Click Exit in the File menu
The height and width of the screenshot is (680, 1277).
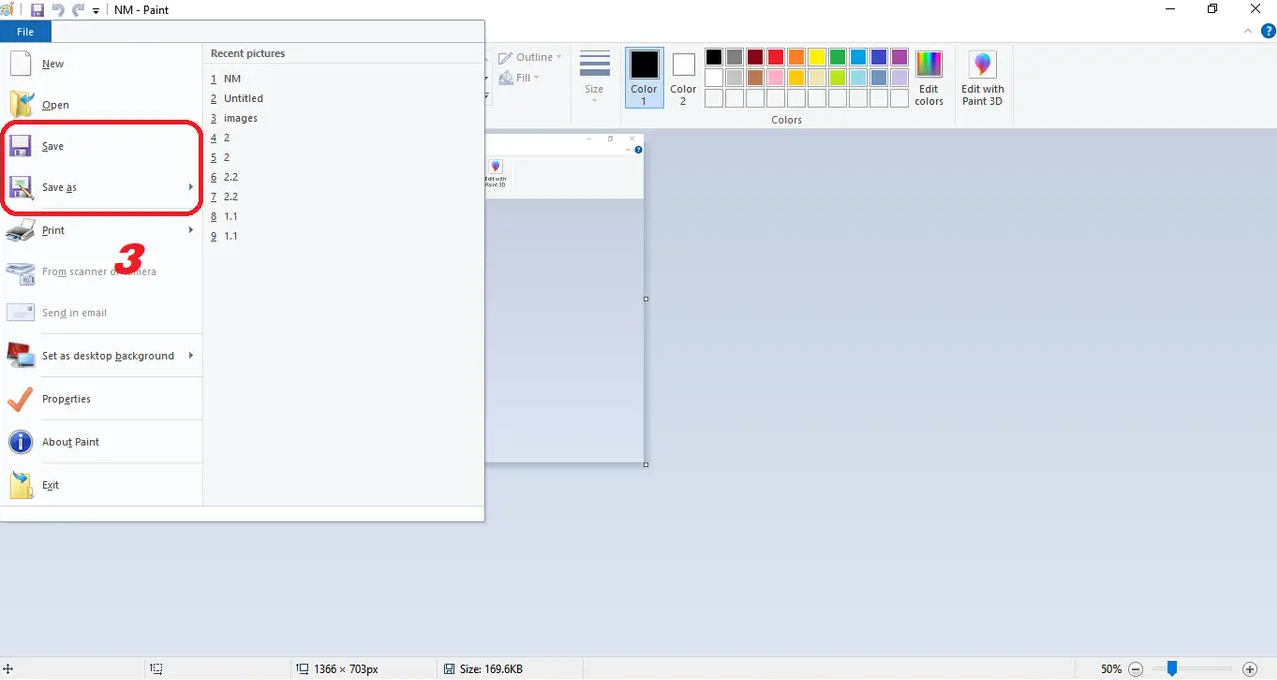102,485
